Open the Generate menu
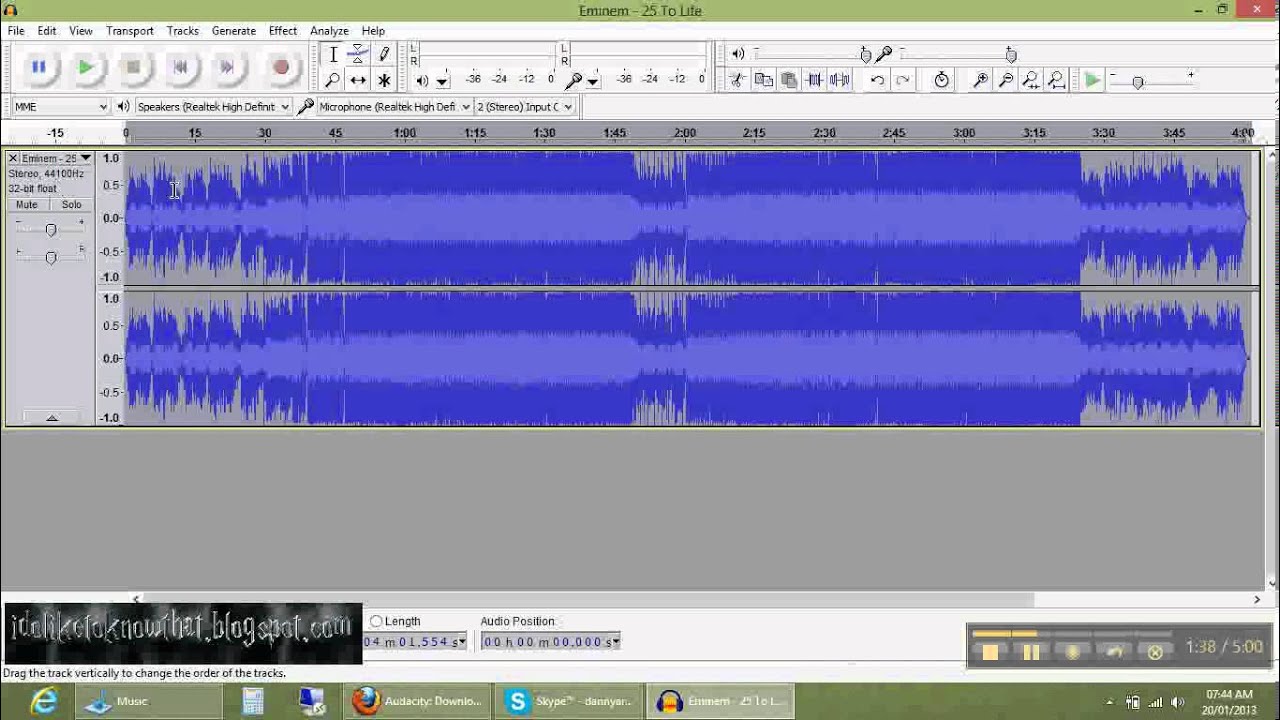Screen dimensions: 1280x720 [x=234, y=31]
